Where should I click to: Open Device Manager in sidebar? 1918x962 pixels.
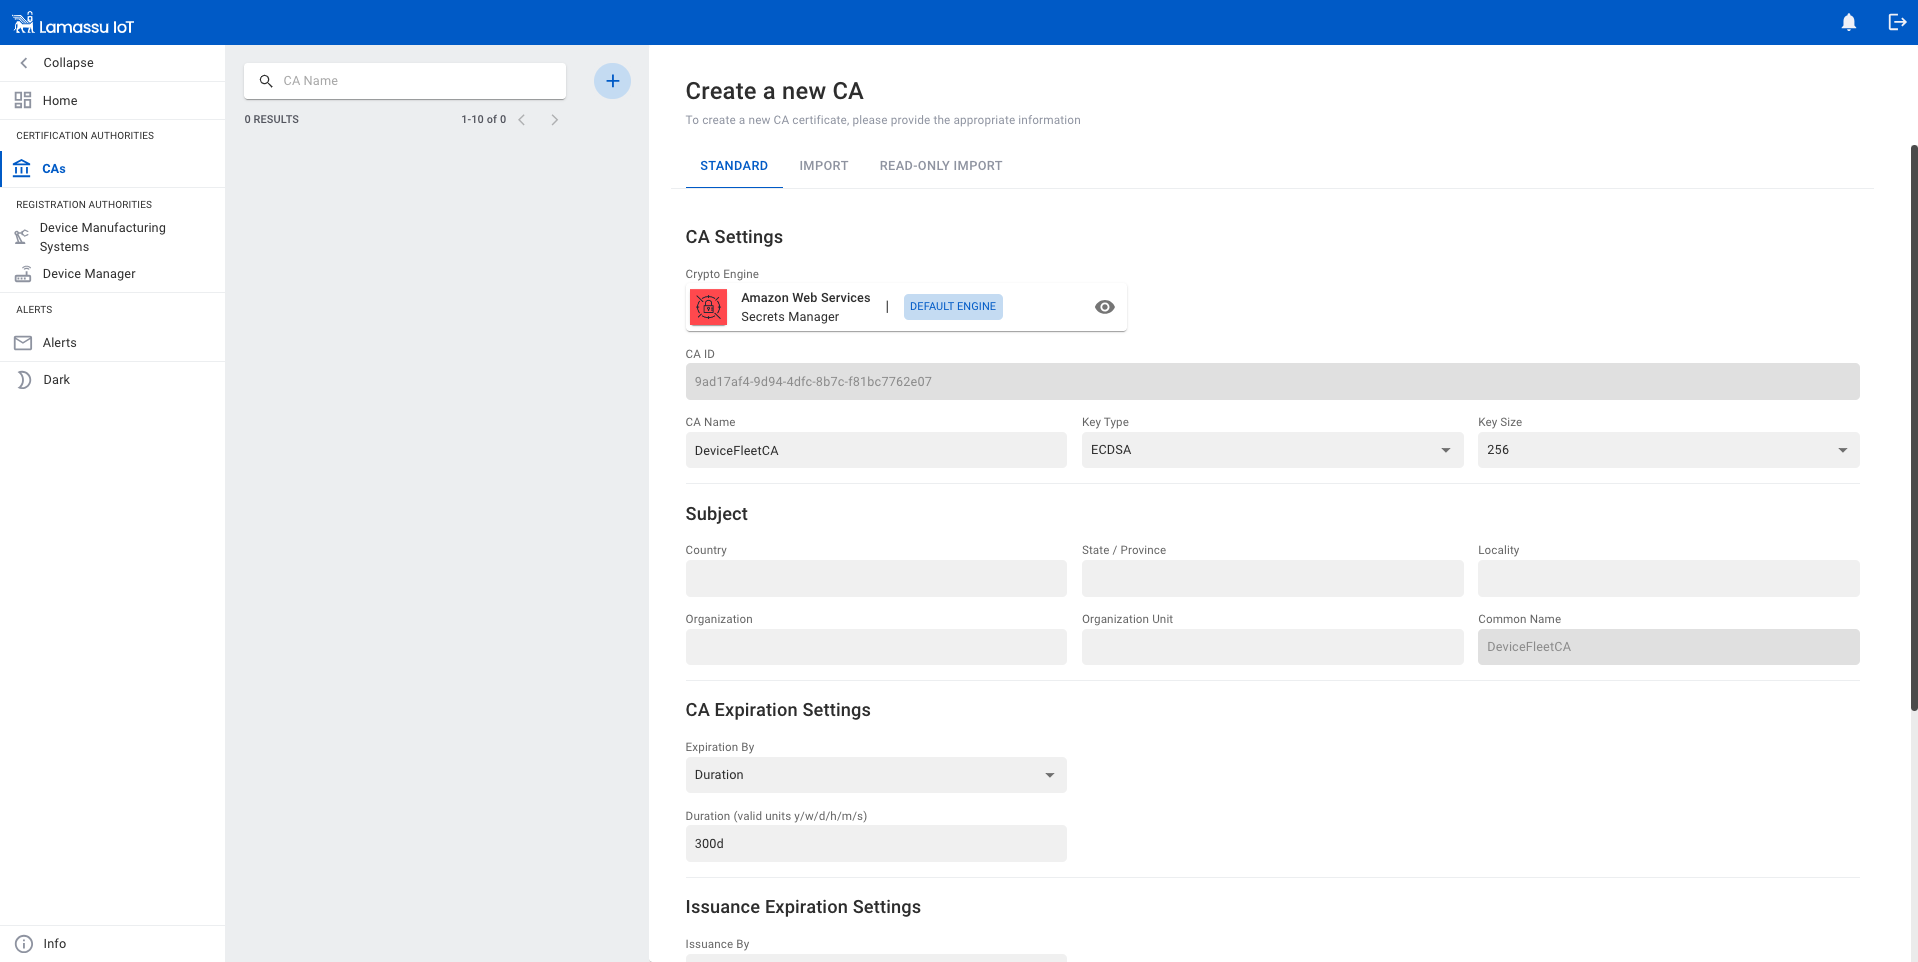point(88,274)
